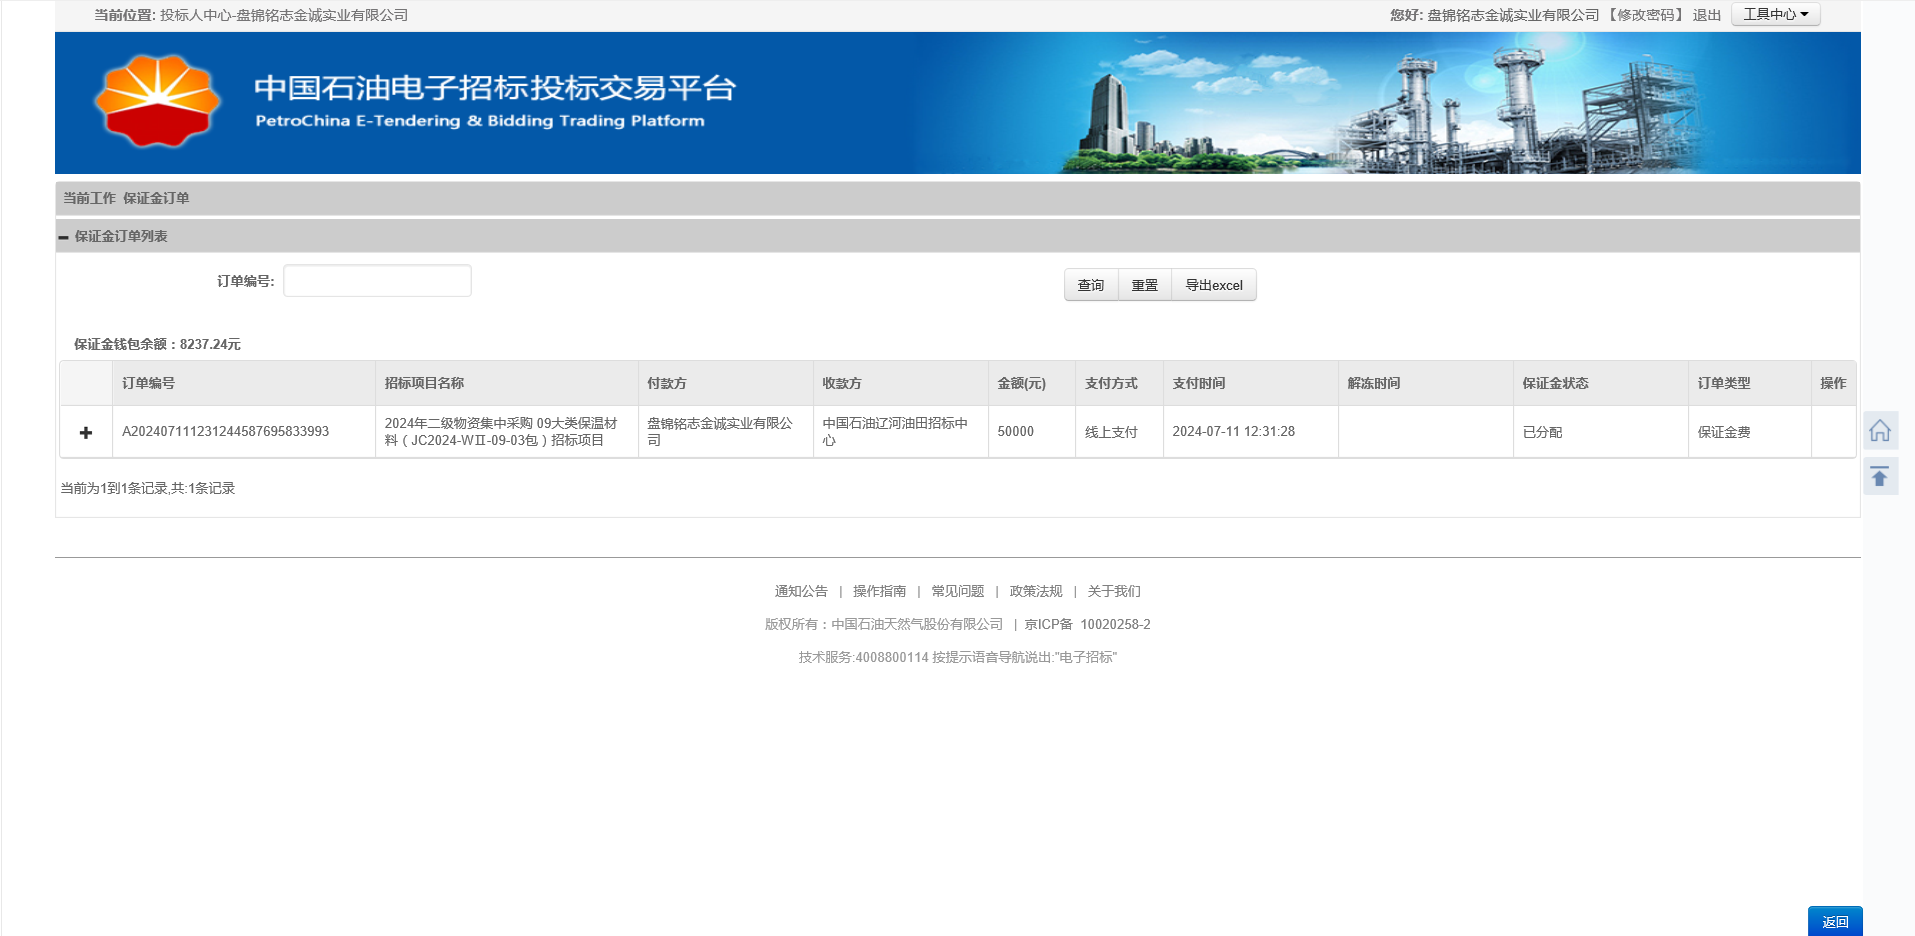1915x936 pixels.
Task: Open 常见问题 footer link
Action: (x=958, y=591)
